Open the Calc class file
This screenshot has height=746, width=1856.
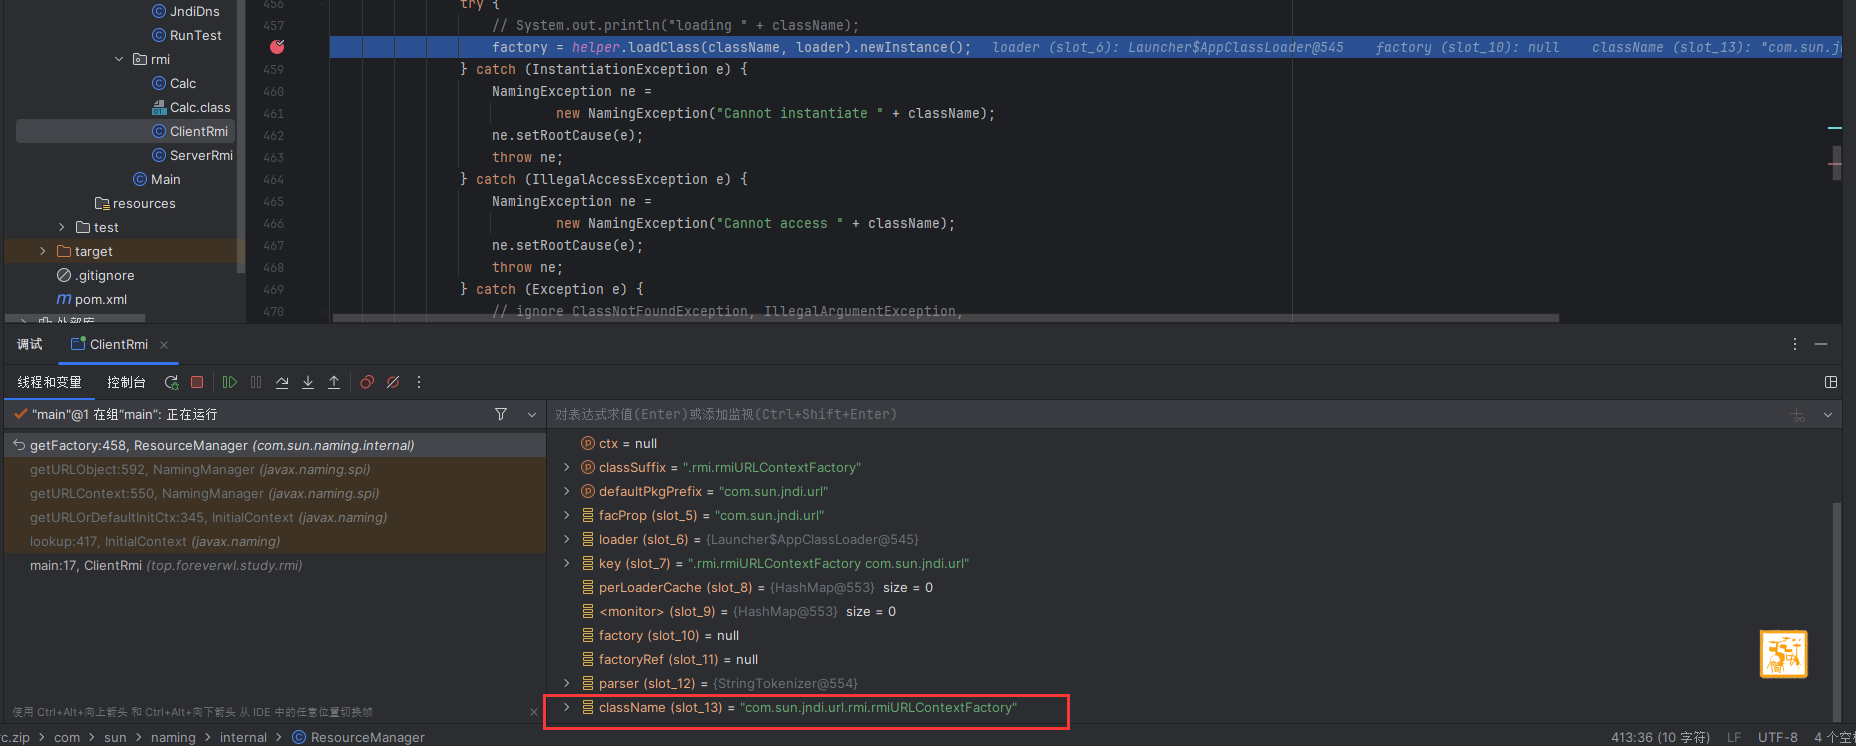174,83
